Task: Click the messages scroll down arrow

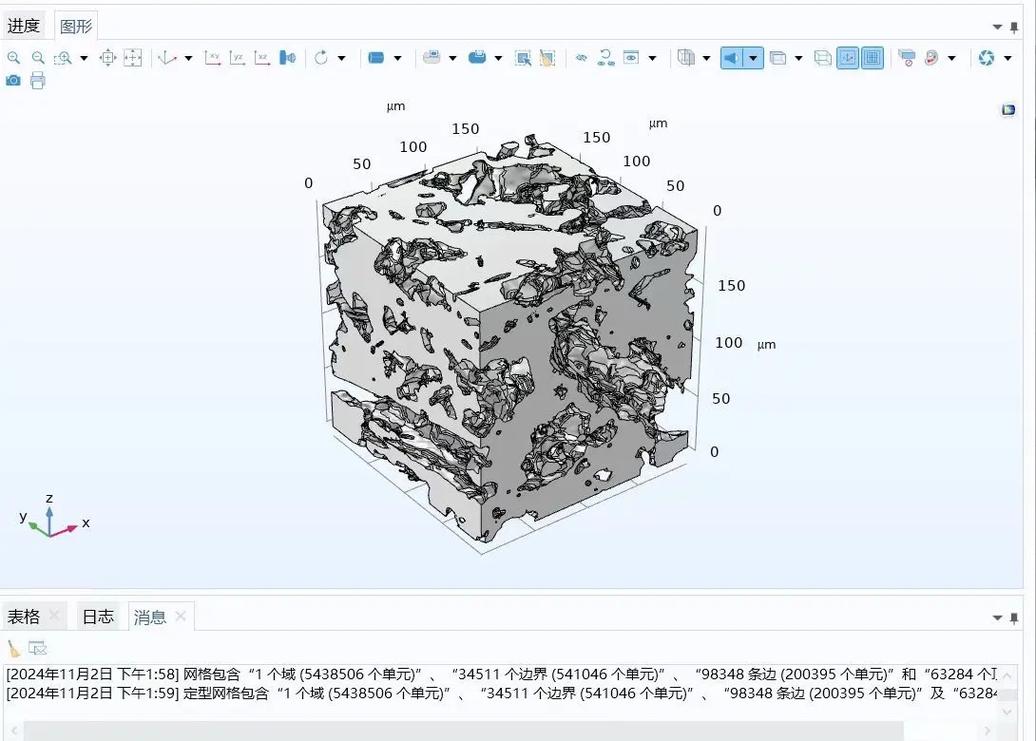Action: 1007,712
